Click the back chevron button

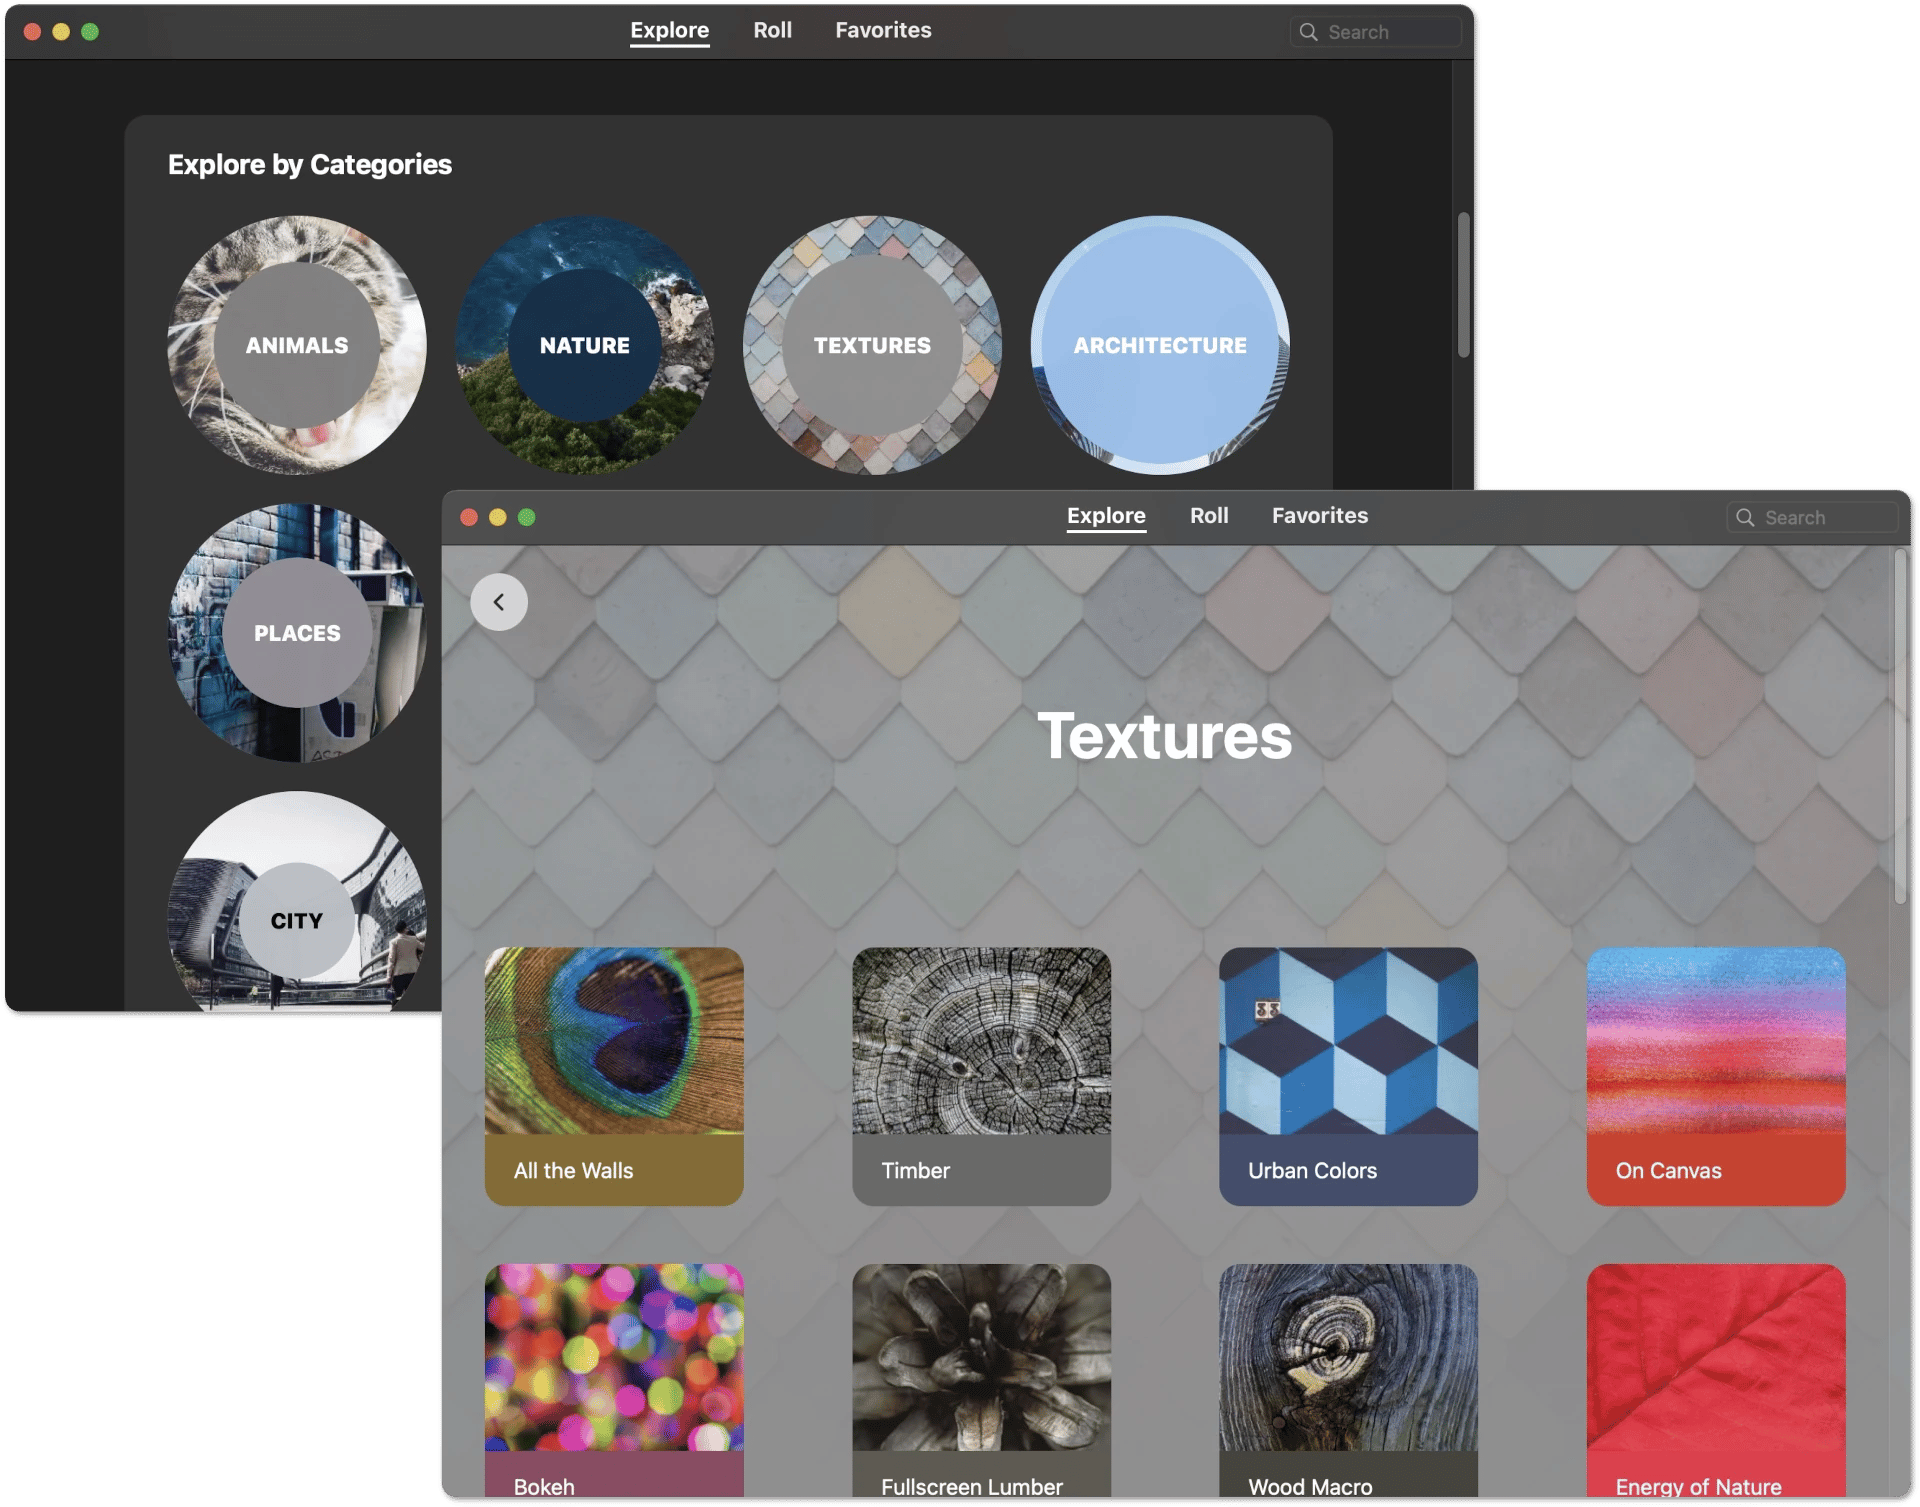499,602
